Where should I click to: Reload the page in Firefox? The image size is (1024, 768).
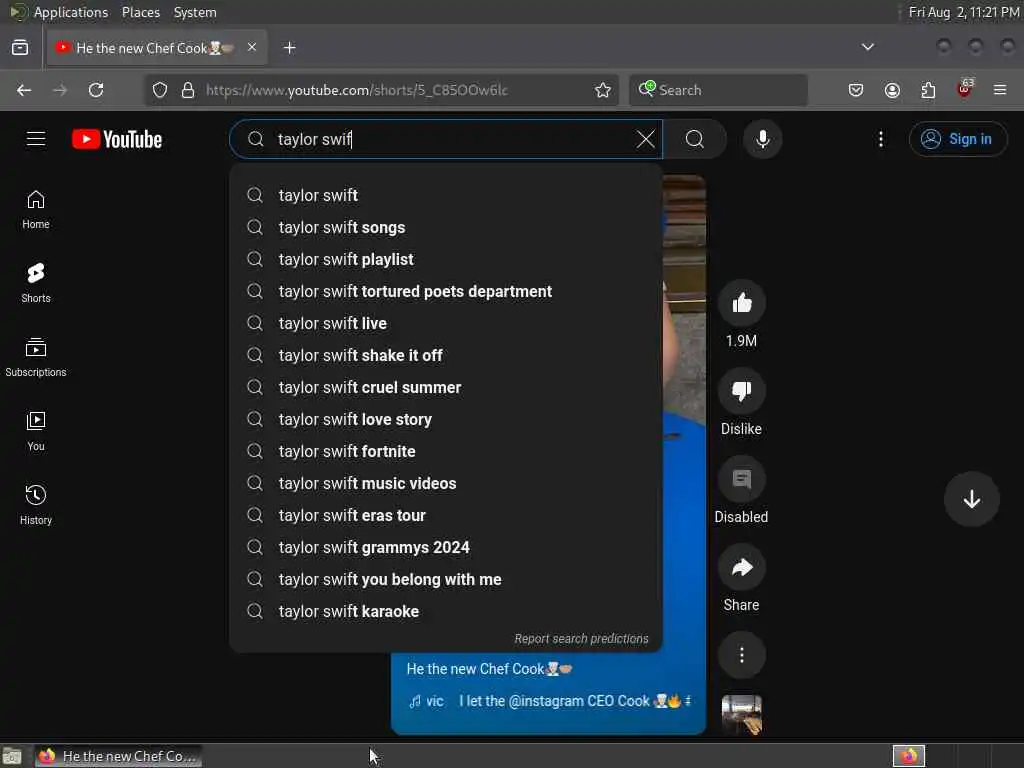(x=96, y=90)
